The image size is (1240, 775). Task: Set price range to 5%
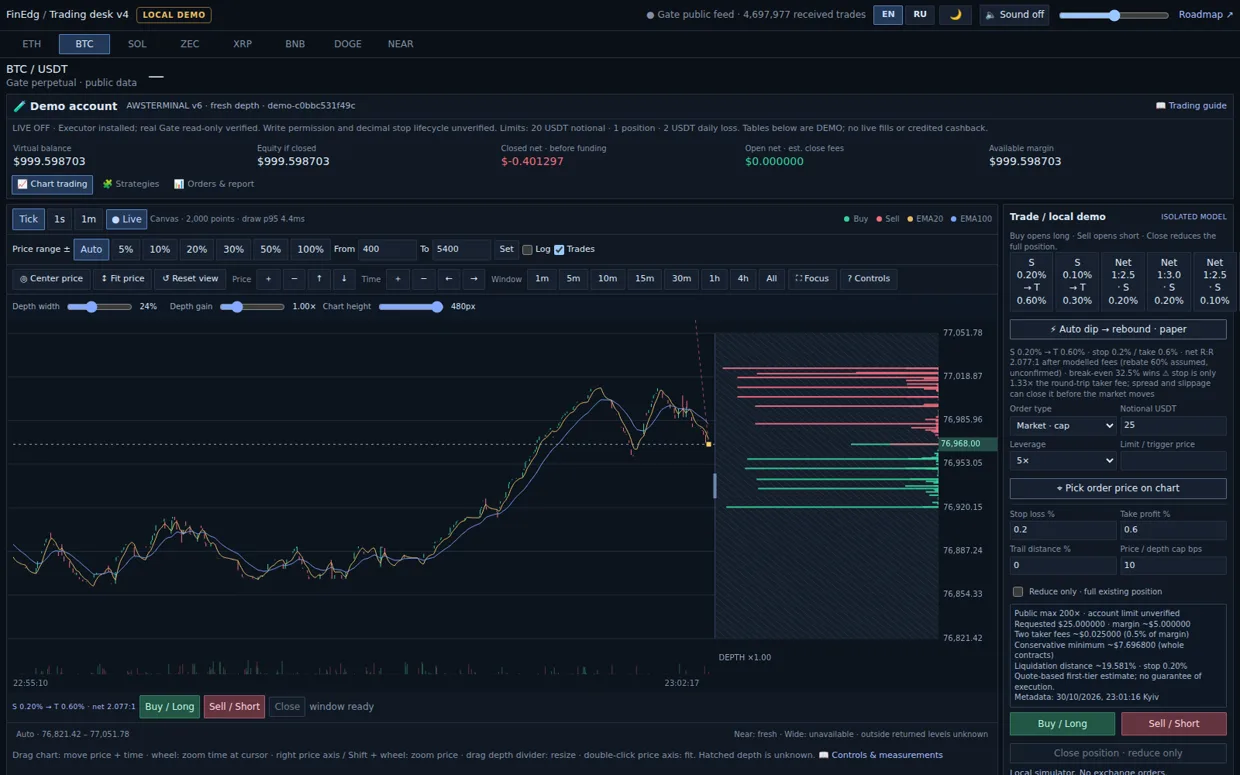(126, 250)
